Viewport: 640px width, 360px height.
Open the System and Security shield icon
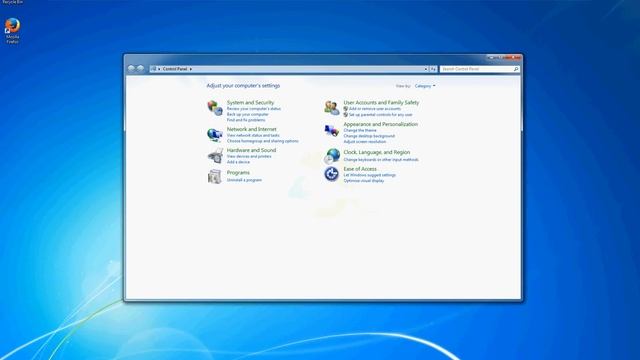215,108
